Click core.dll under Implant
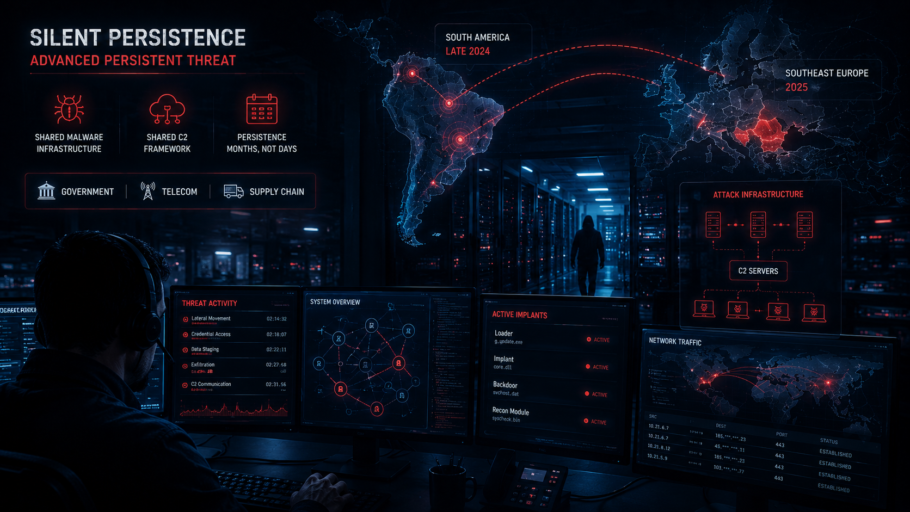910x512 pixels. pos(503,367)
